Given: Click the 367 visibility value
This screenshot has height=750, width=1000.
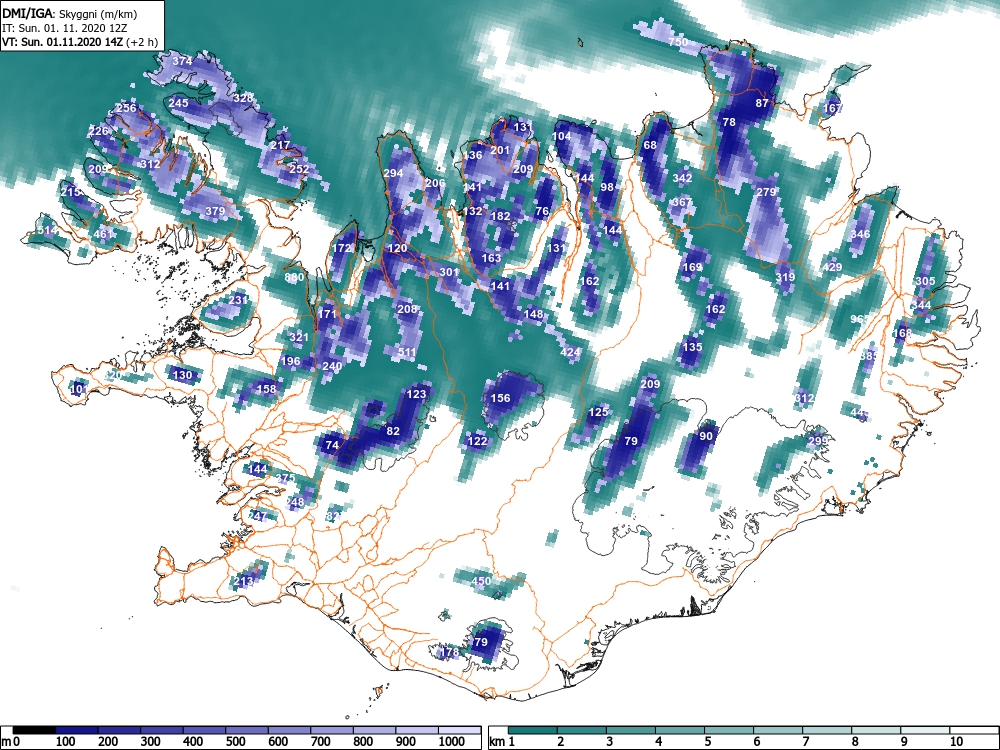Looking at the screenshot, I should click(682, 202).
